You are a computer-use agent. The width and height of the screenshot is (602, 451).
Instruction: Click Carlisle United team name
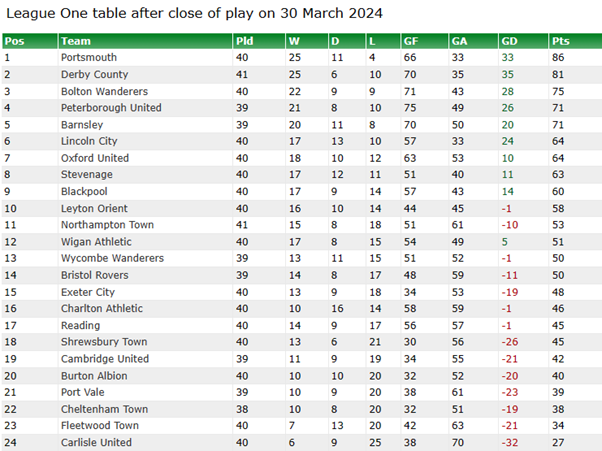click(96, 442)
